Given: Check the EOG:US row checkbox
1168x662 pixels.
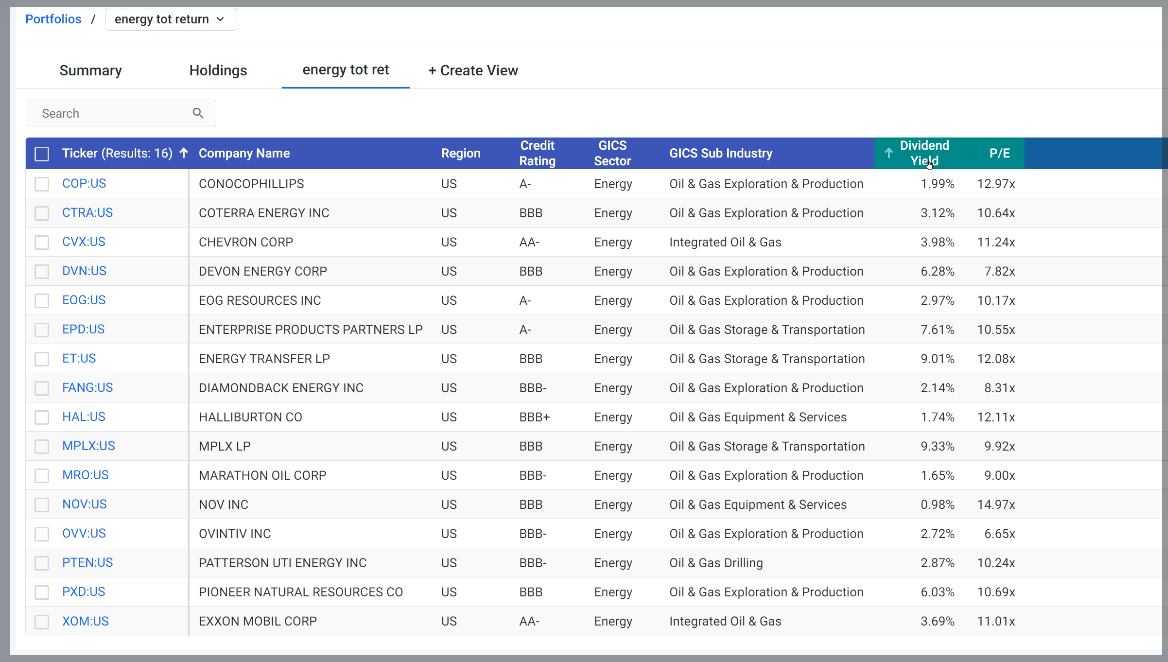Looking at the screenshot, I should pyautogui.click(x=42, y=300).
